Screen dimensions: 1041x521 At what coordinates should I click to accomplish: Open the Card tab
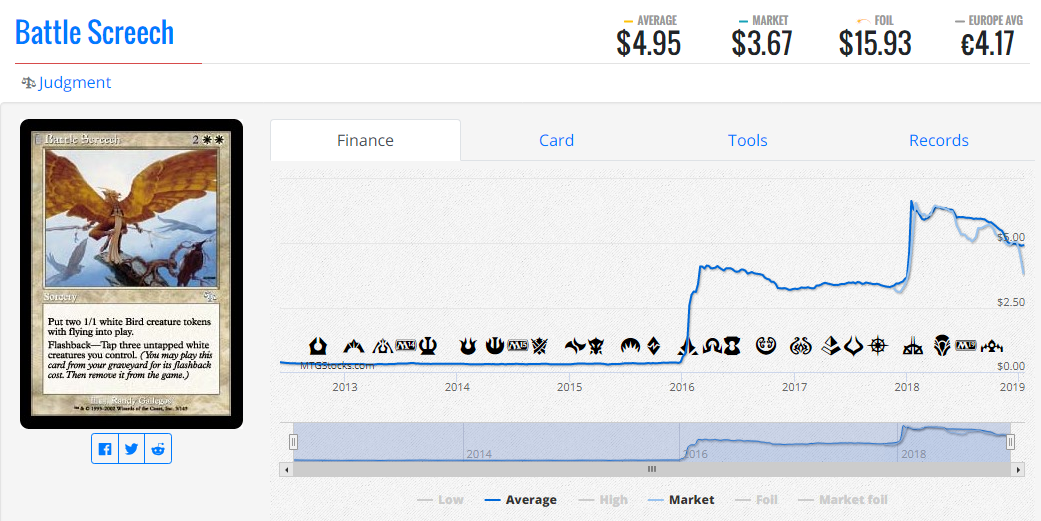point(556,141)
